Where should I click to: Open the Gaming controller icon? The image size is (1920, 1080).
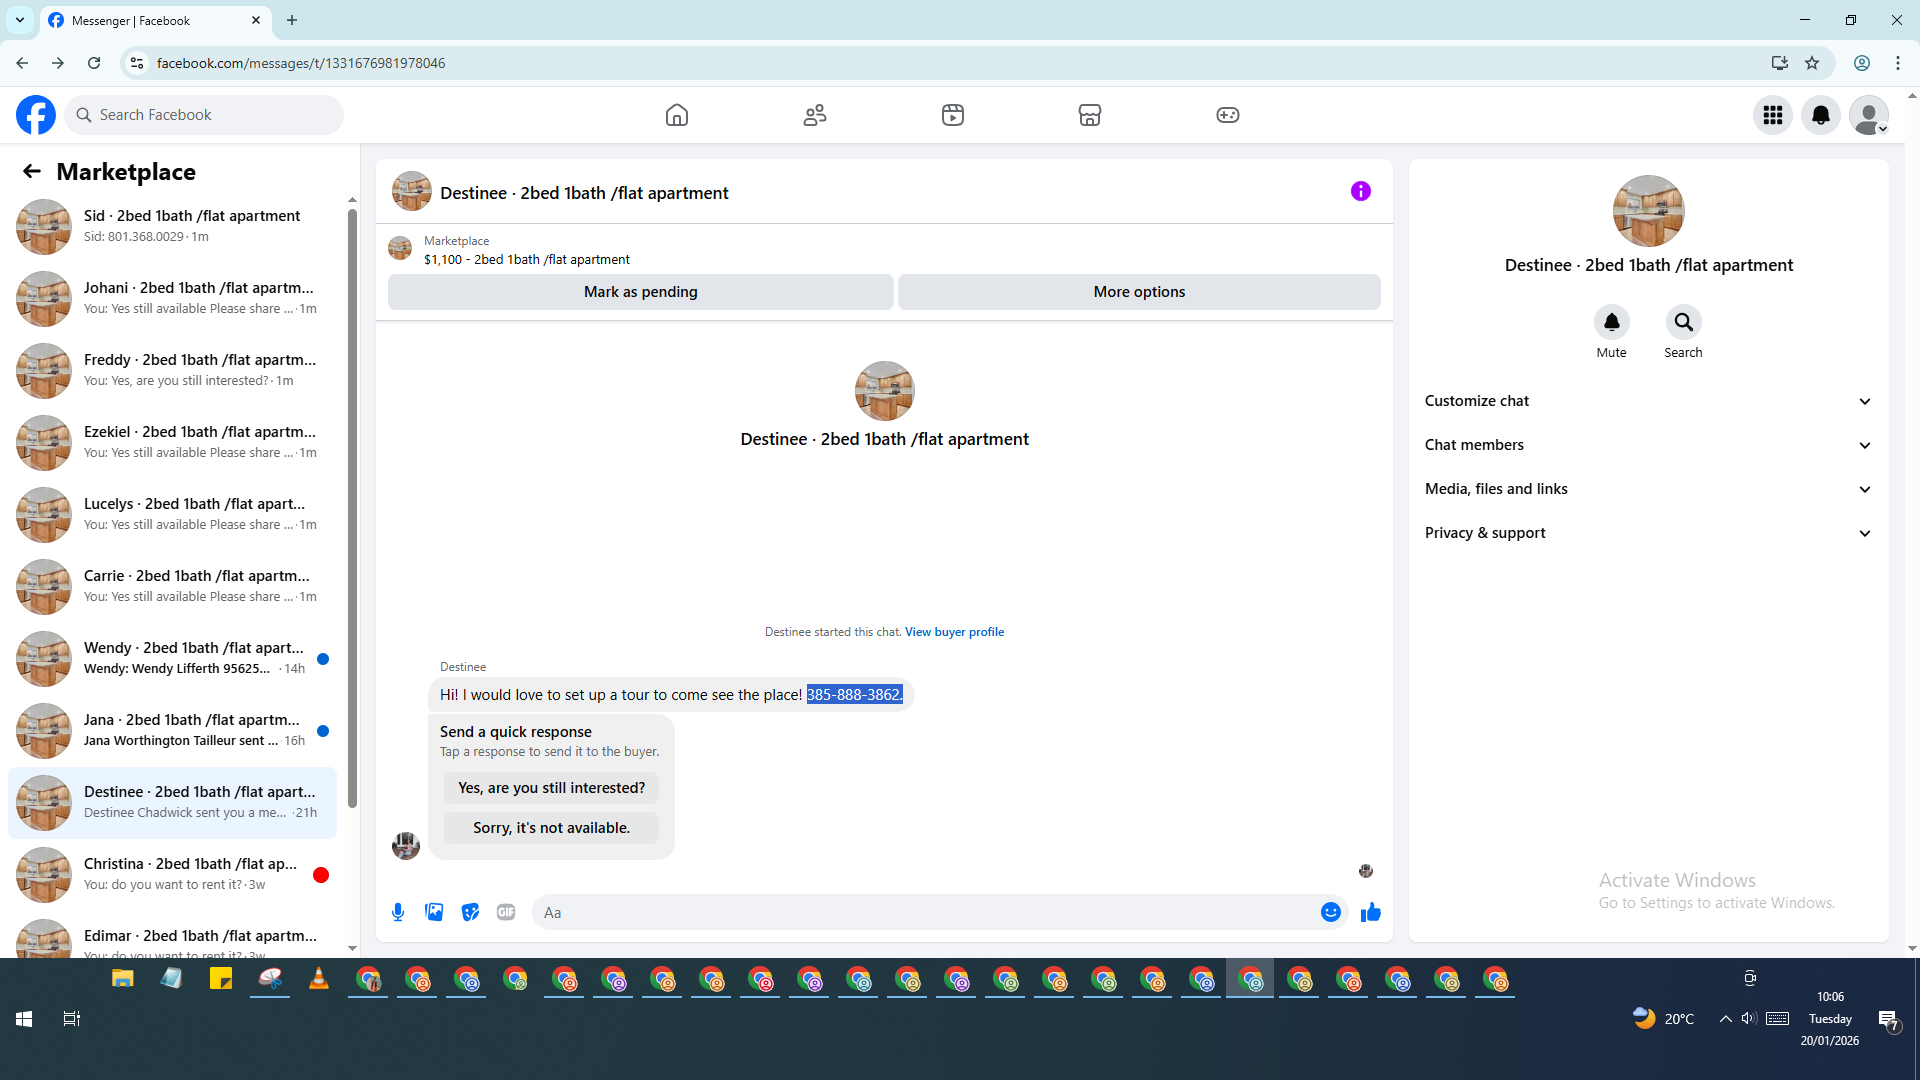tap(1228, 115)
